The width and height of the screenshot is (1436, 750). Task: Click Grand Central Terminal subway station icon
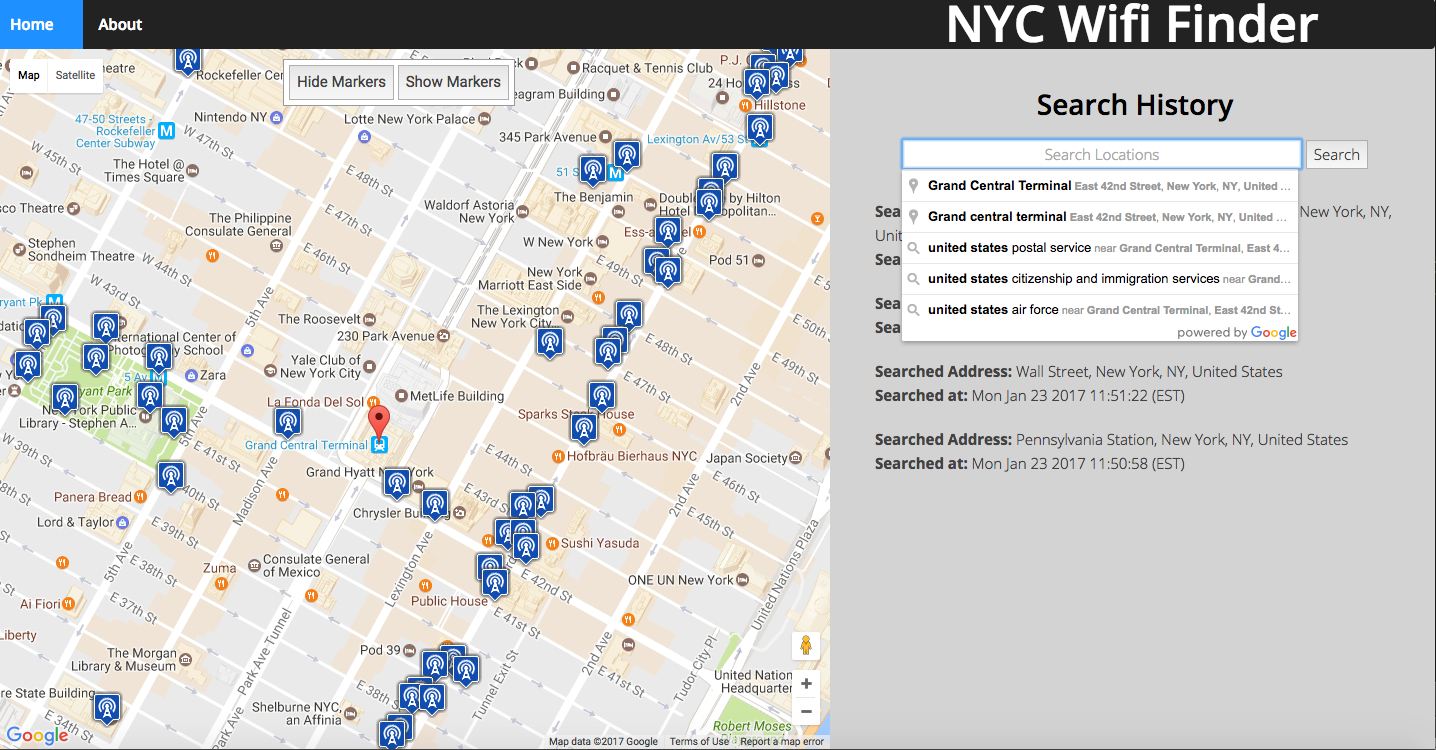coord(379,445)
